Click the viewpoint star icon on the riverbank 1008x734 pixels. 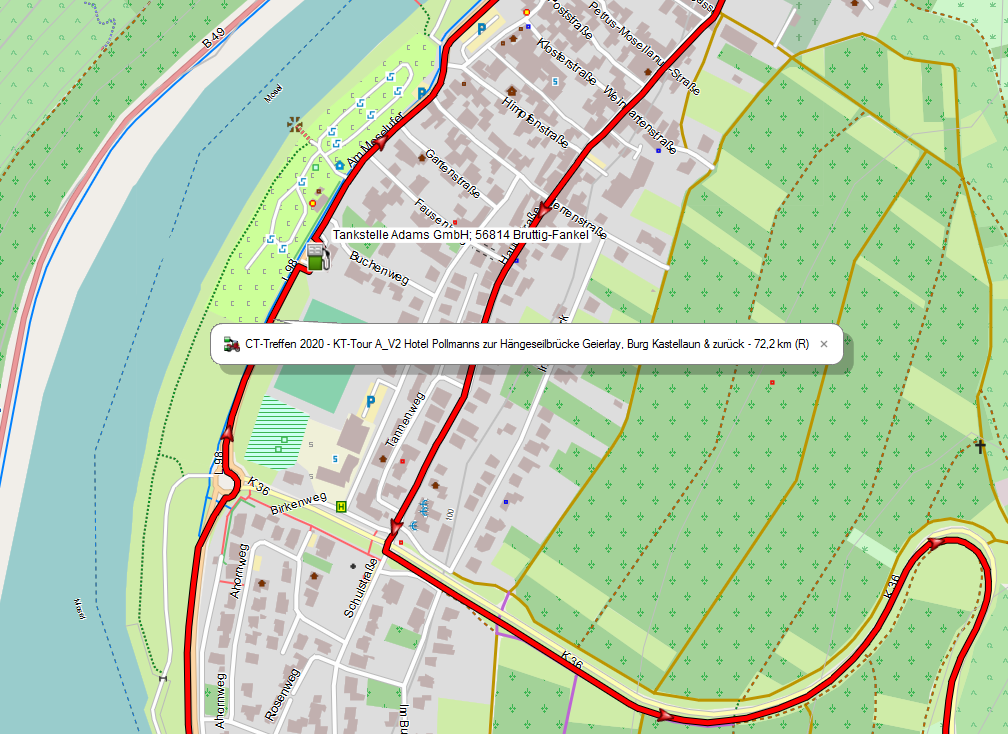[x=294, y=124]
